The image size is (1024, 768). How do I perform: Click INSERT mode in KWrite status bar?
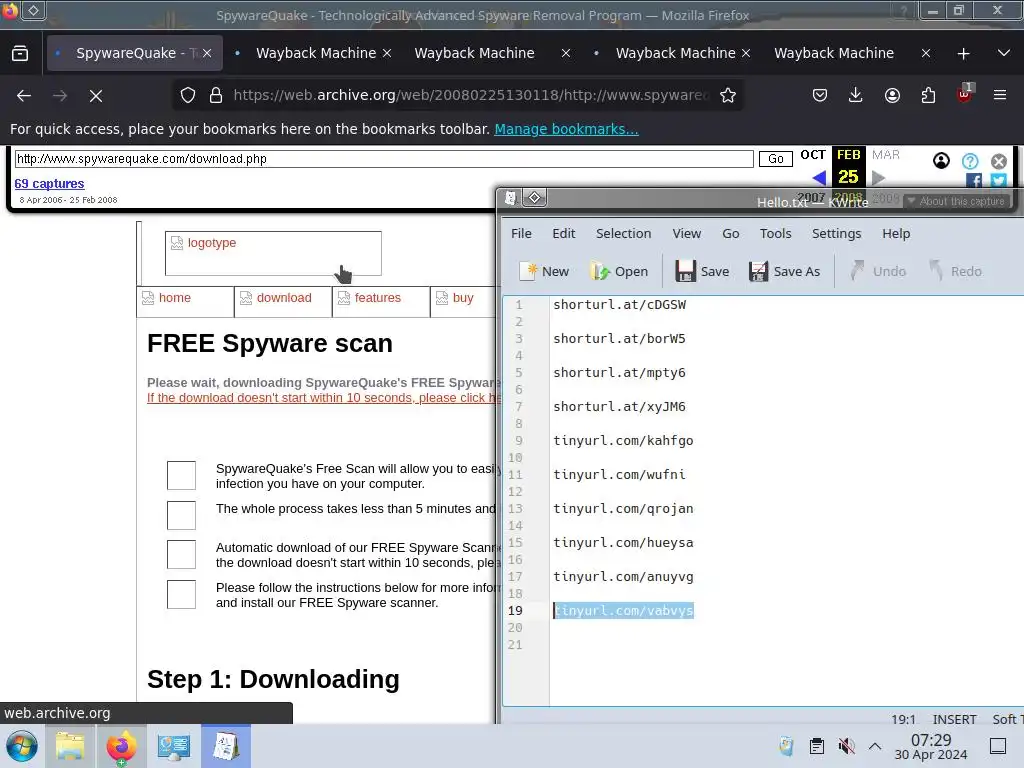[954, 719]
